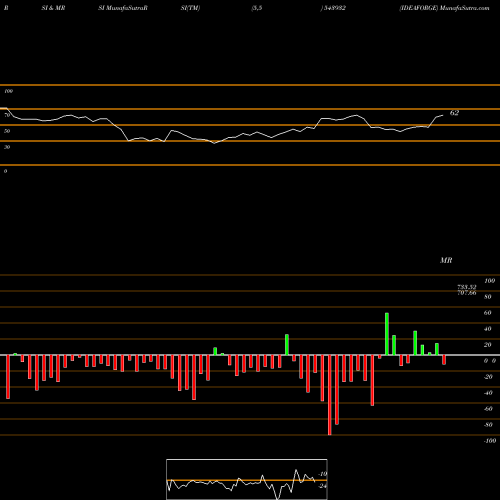Image resolution: width=500 pixels, height=500 pixels.
Task: Click the current RSI value '62'
Action: click(x=454, y=113)
